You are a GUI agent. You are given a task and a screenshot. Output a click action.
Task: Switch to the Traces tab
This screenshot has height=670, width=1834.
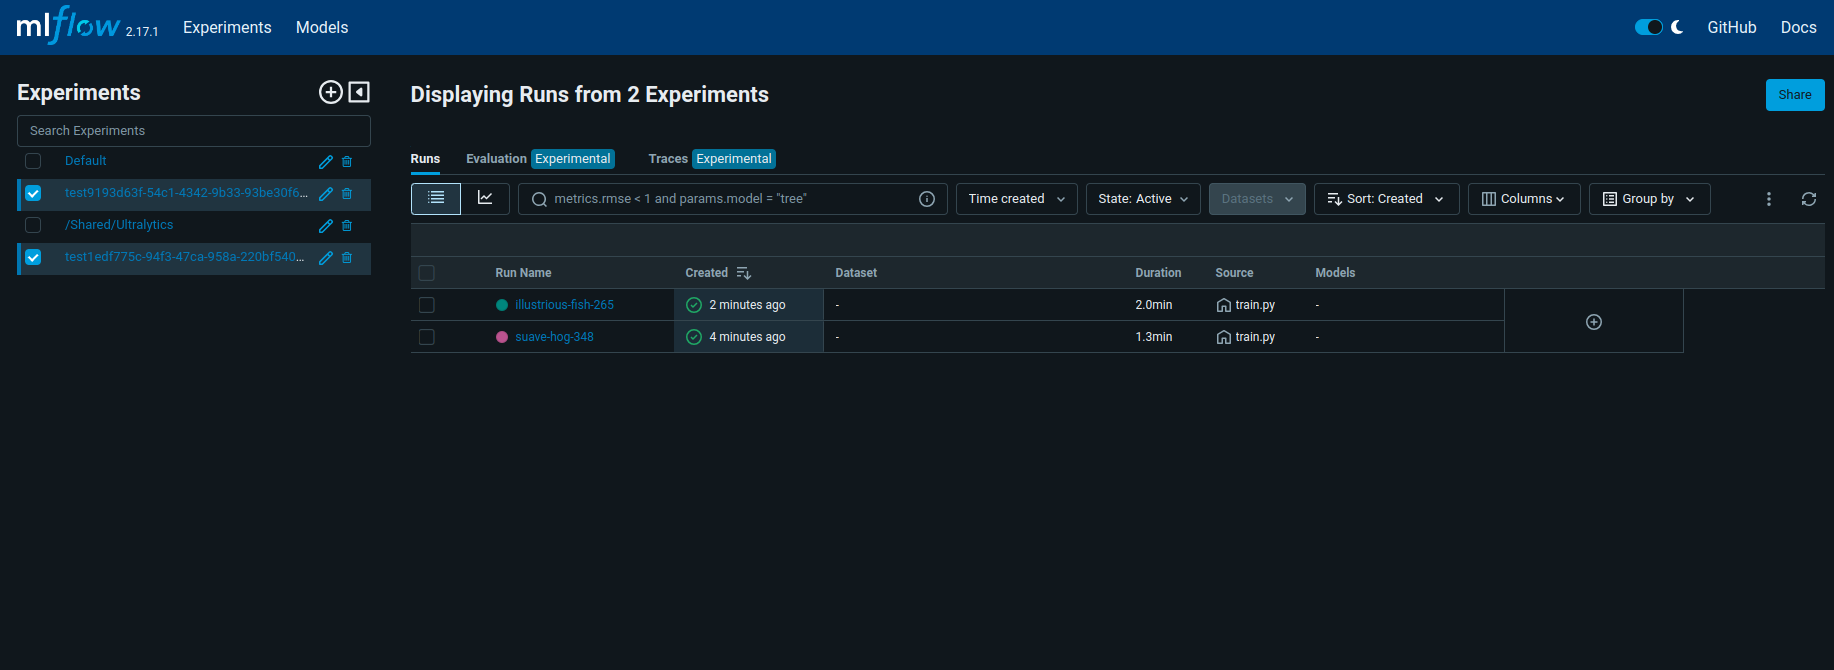(712, 159)
